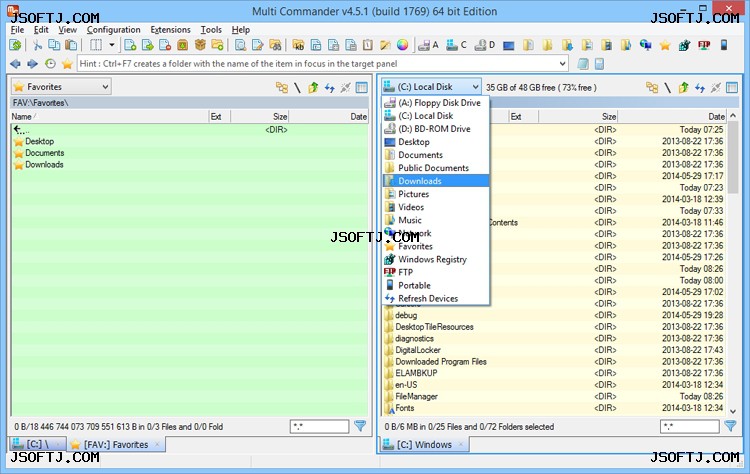Click the right panel root backslash button
Screen dimensions: 750x474
coord(667,88)
